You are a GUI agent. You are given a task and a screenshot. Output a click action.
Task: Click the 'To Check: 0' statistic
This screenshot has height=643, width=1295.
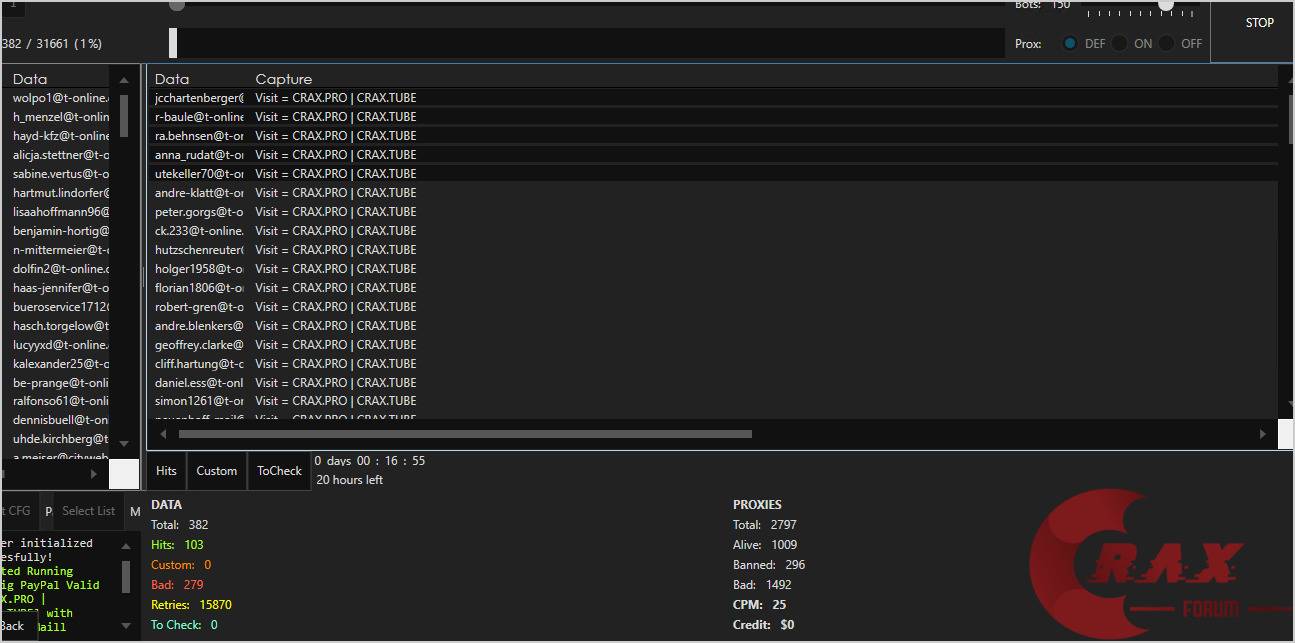coord(184,625)
